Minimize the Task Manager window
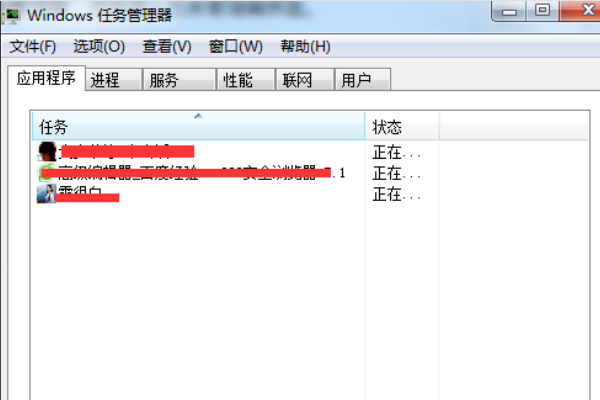This screenshot has width=600, height=400. click(x=509, y=11)
